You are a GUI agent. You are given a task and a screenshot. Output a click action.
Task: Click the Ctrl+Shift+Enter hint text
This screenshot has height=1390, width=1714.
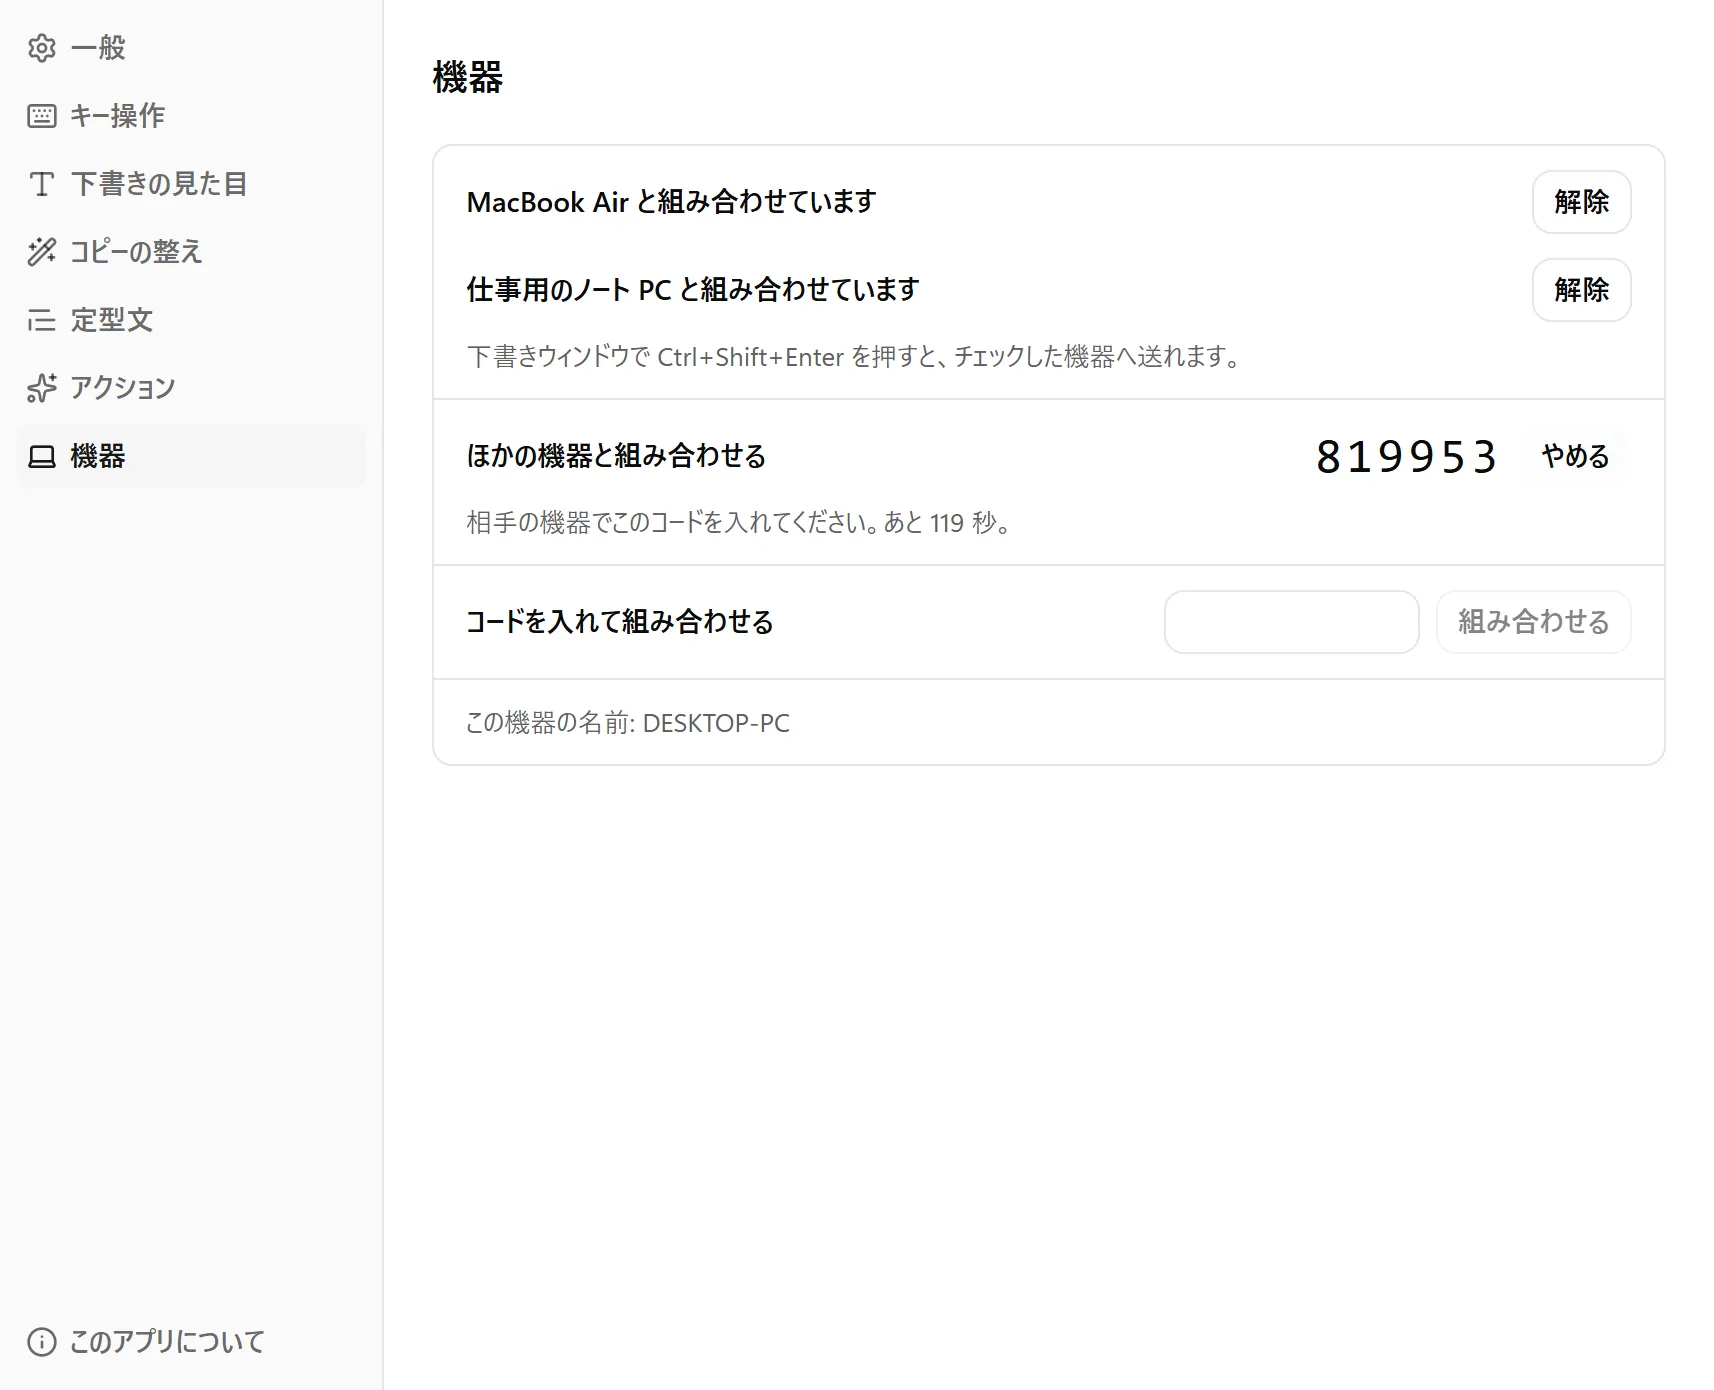tap(853, 357)
